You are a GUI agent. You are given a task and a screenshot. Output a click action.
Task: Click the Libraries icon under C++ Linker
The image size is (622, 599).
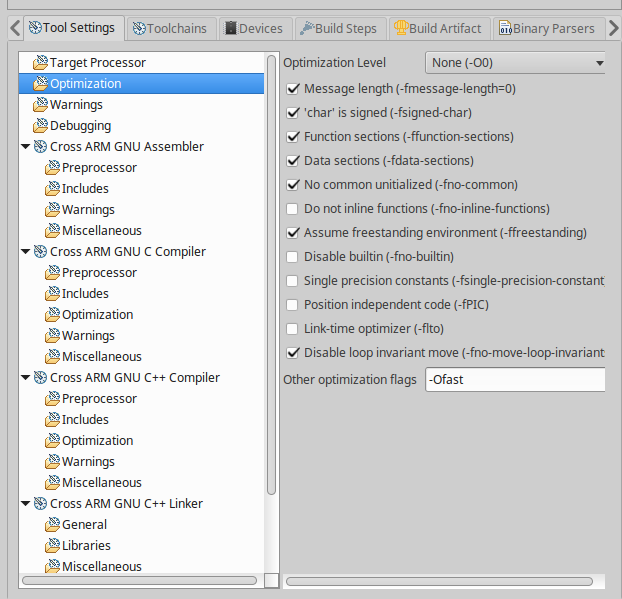(x=52, y=545)
